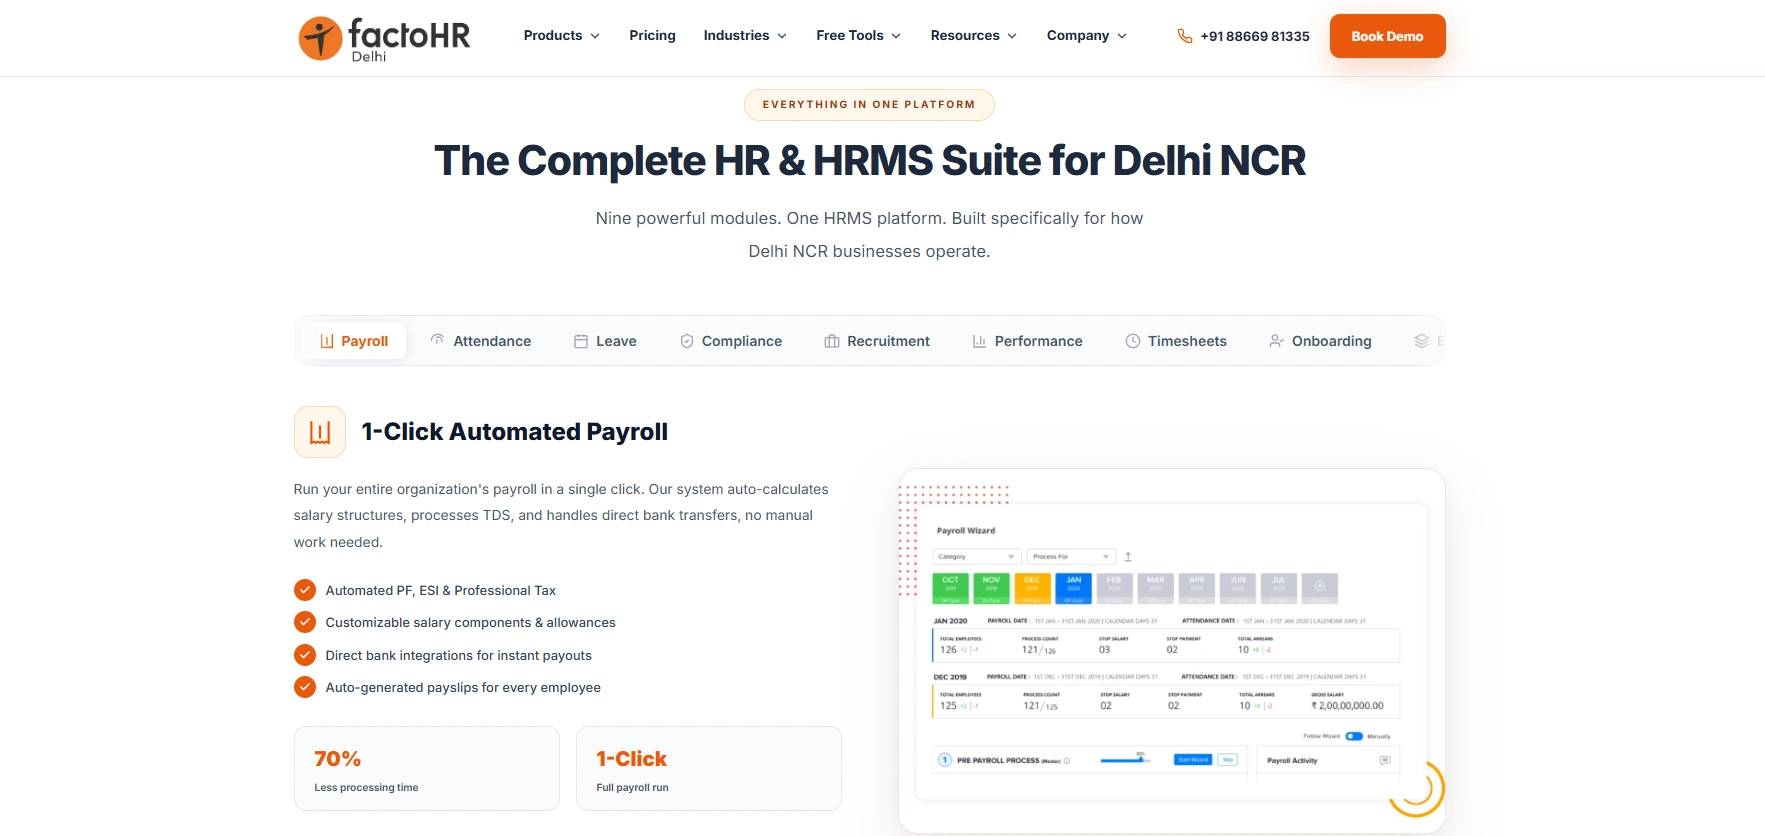Open the Category dropdown in Payroll Wizard

coord(977,556)
